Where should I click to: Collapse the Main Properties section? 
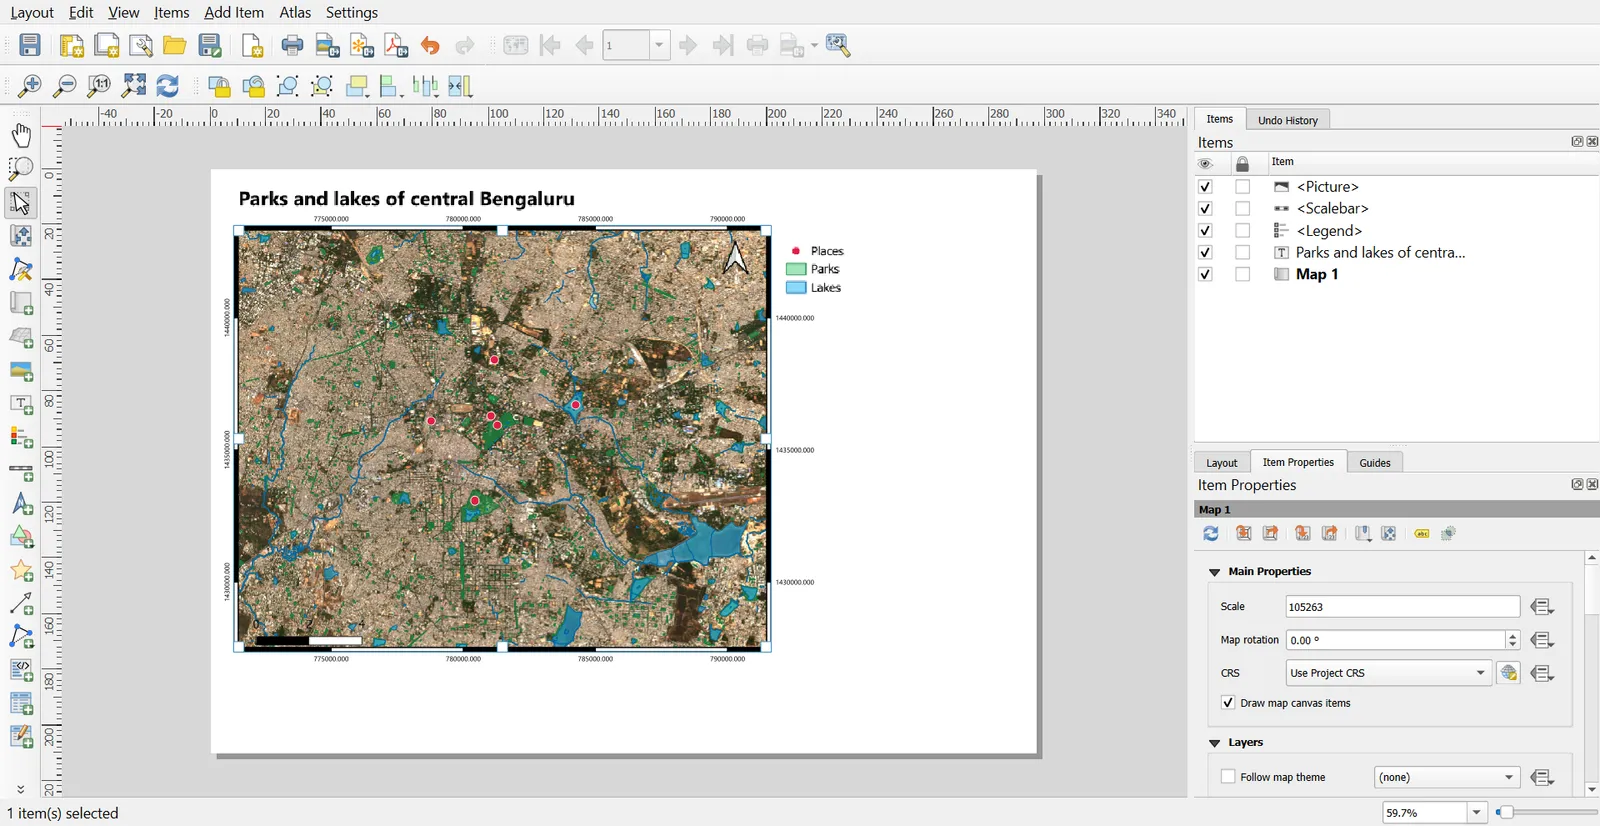1215,572
